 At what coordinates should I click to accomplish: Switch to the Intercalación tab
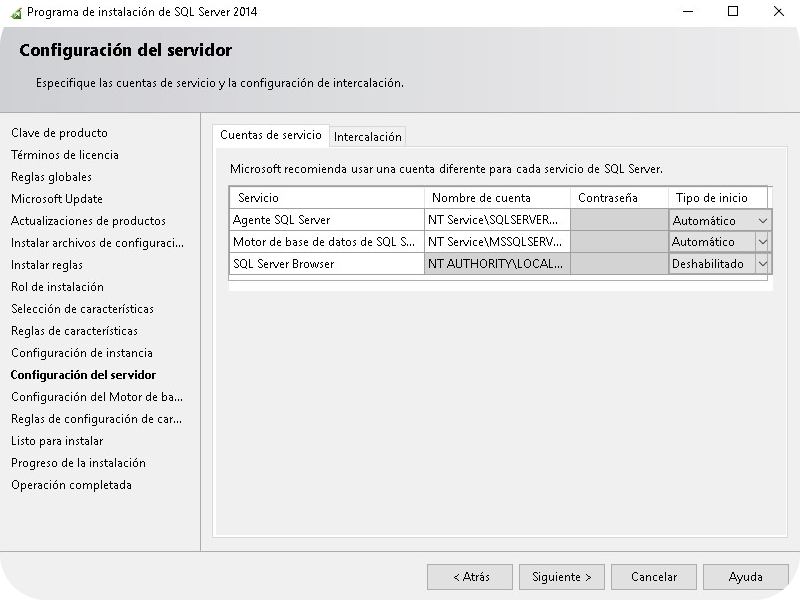368,135
